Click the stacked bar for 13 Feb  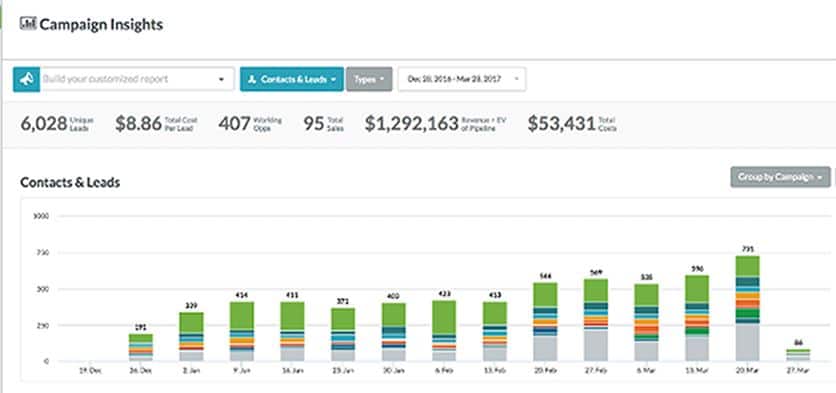coord(494,332)
